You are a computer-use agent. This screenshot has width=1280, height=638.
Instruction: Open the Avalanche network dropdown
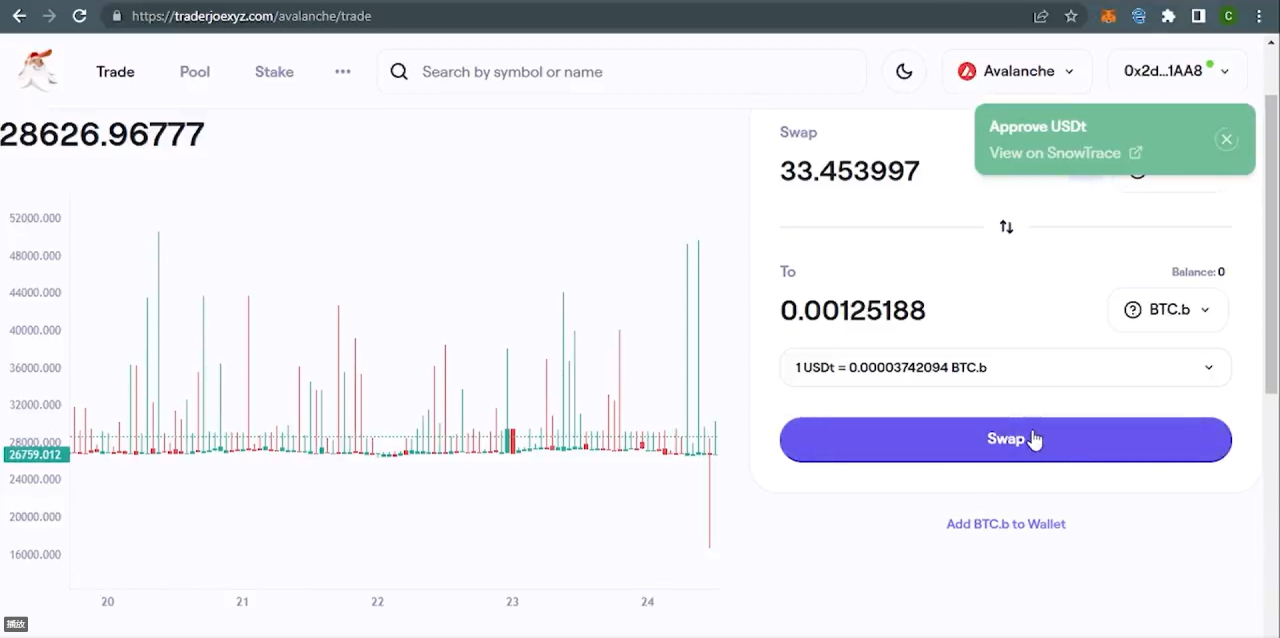[x=1016, y=71]
